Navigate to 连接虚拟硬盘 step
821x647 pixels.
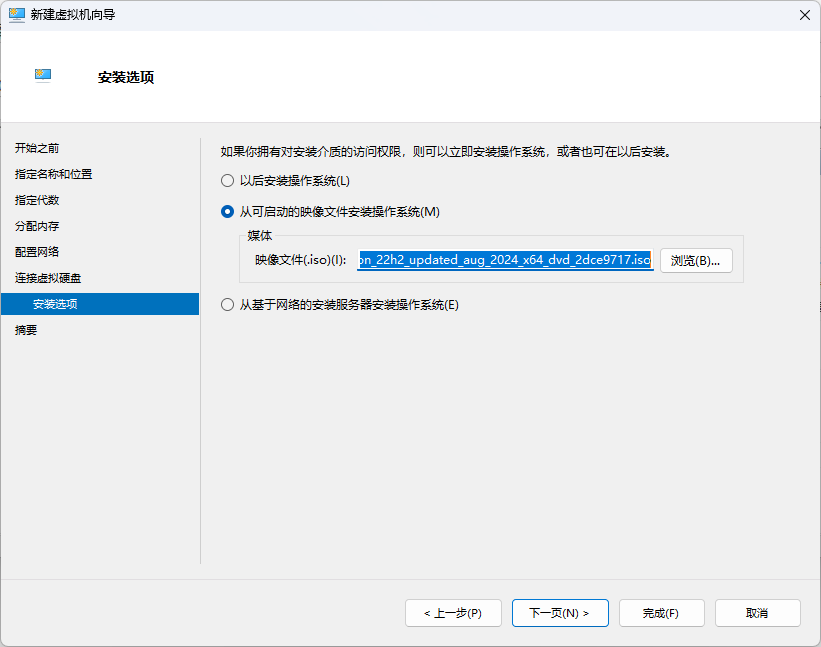48,278
